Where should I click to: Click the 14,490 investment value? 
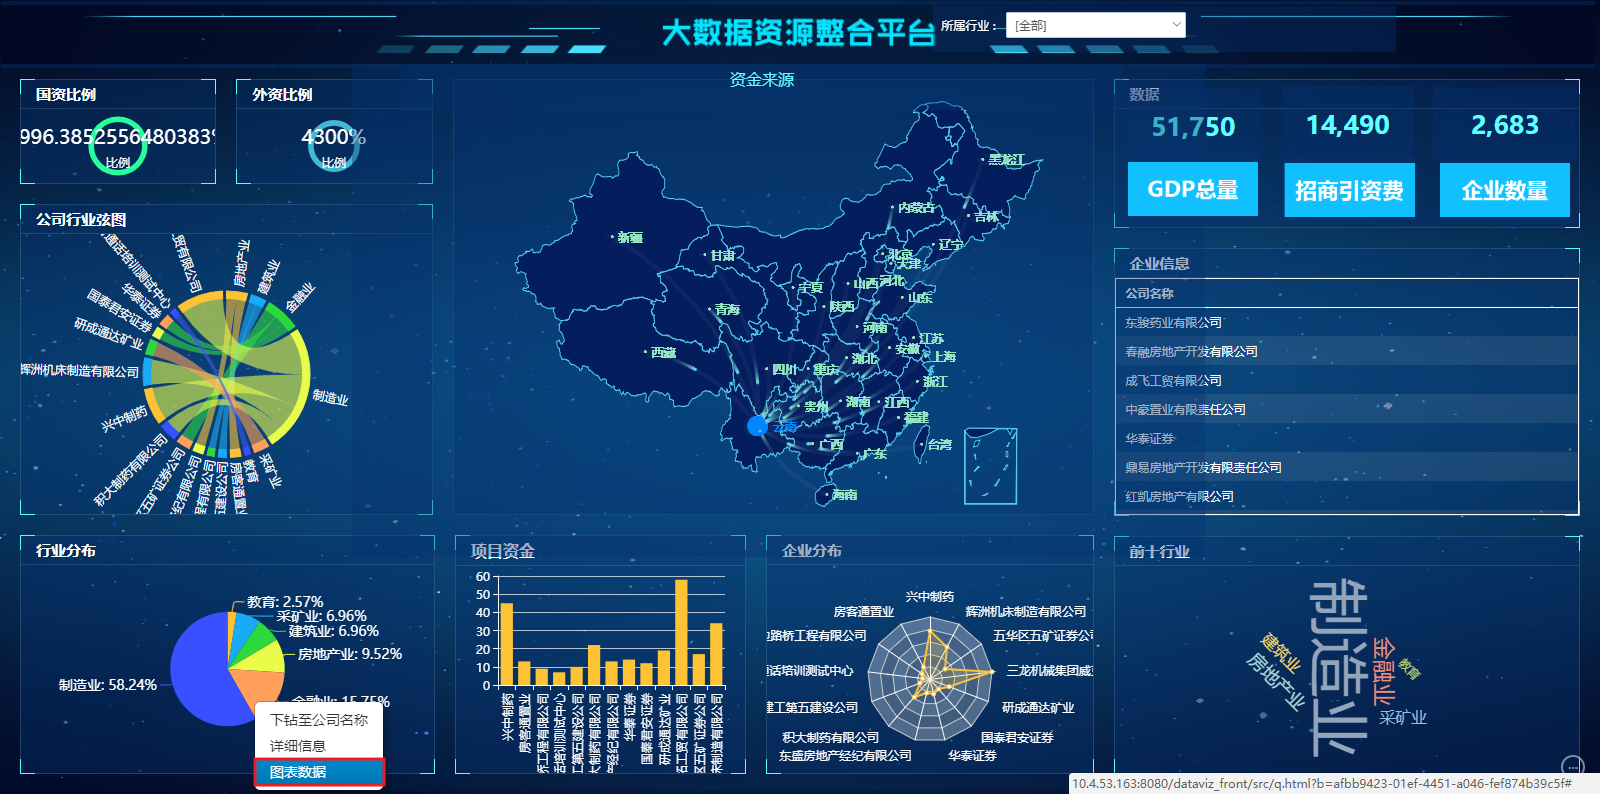click(x=1348, y=125)
